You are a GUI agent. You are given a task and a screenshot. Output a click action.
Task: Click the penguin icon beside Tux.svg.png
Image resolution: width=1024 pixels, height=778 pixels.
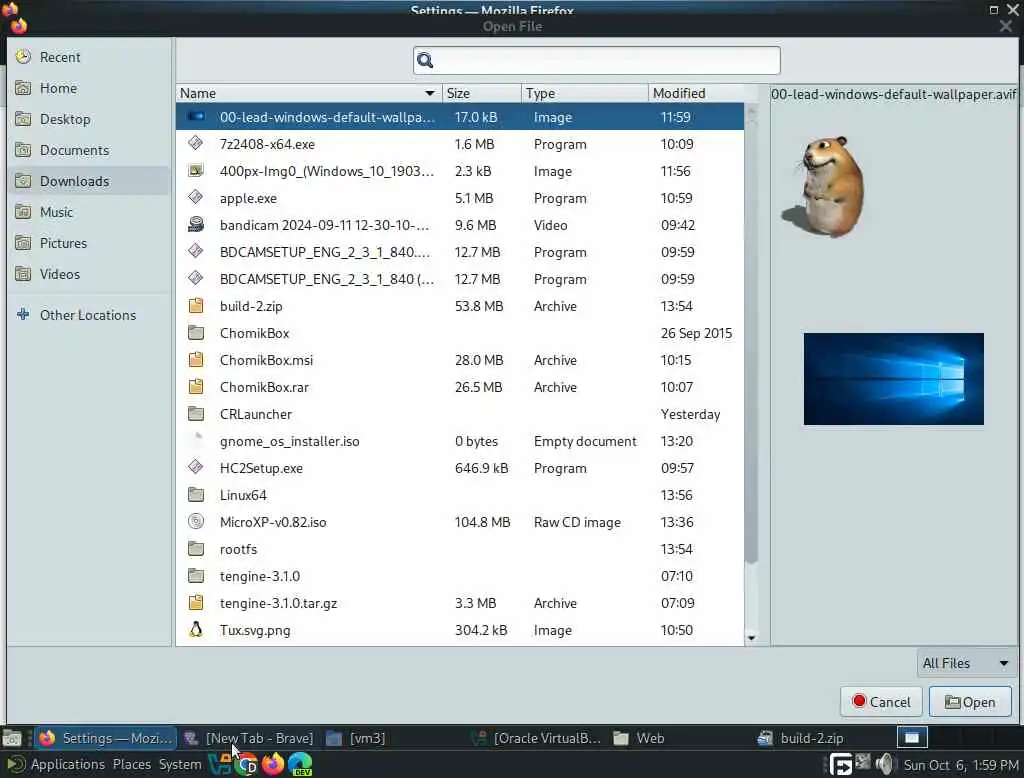tap(196, 630)
